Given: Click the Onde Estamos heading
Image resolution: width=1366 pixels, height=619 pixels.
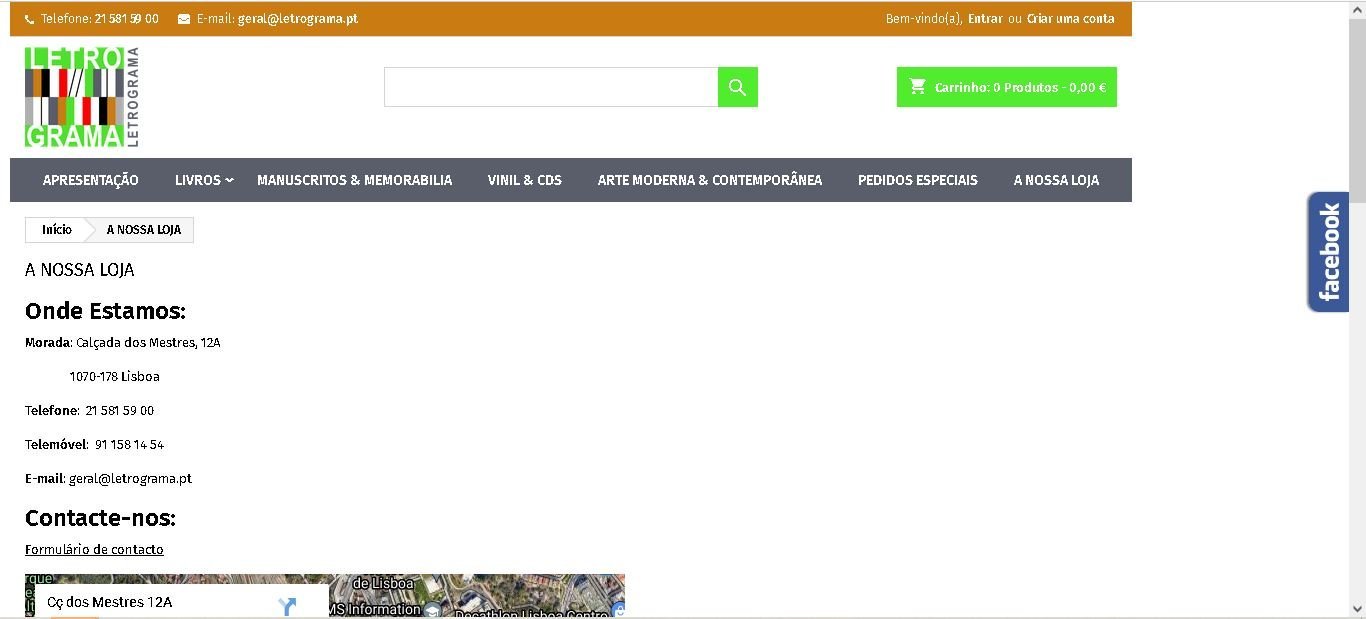Looking at the screenshot, I should pos(105,311).
